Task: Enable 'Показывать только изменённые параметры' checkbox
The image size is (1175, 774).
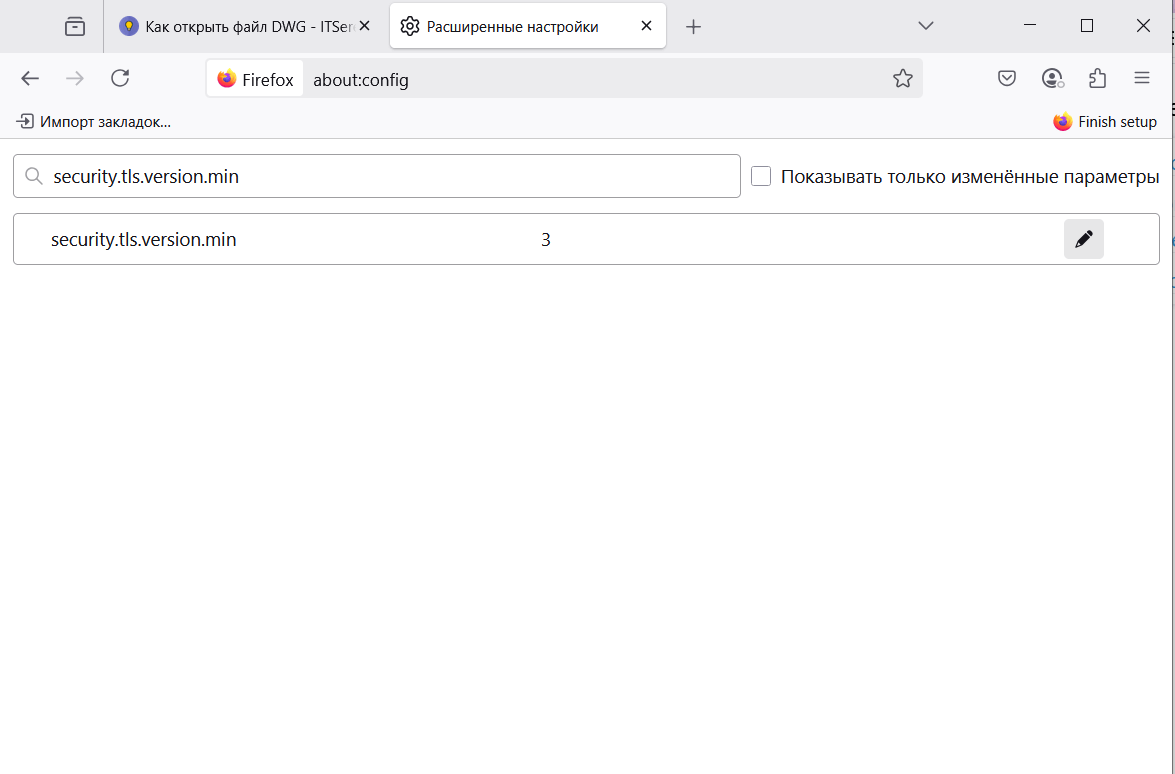Action: tap(761, 176)
